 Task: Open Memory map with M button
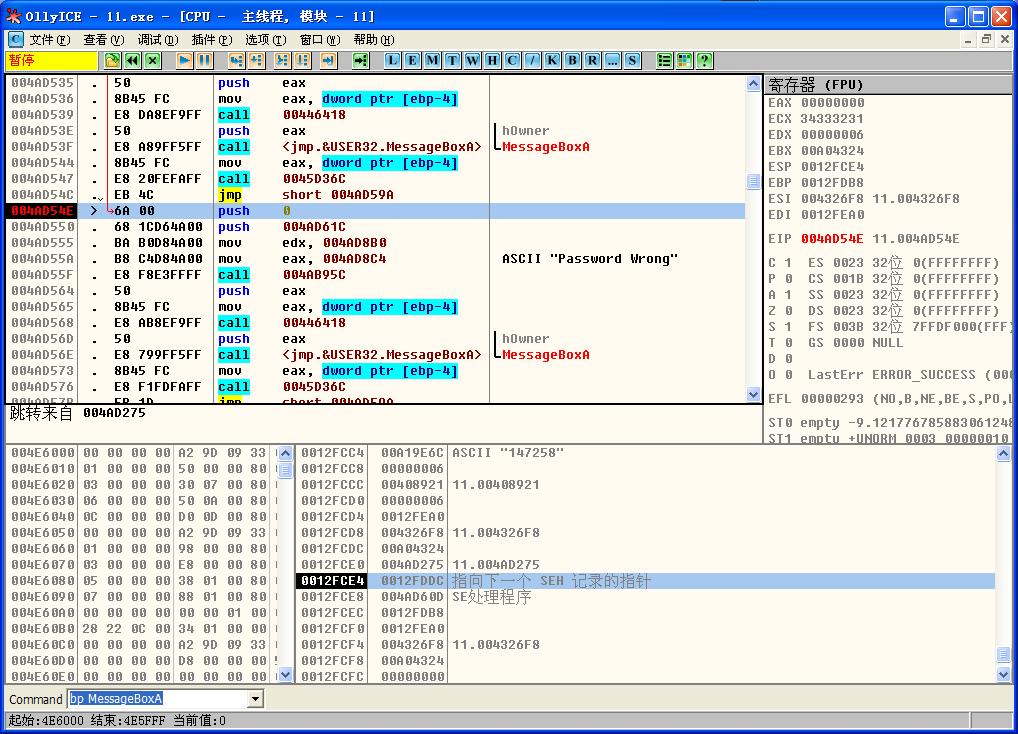point(432,61)
